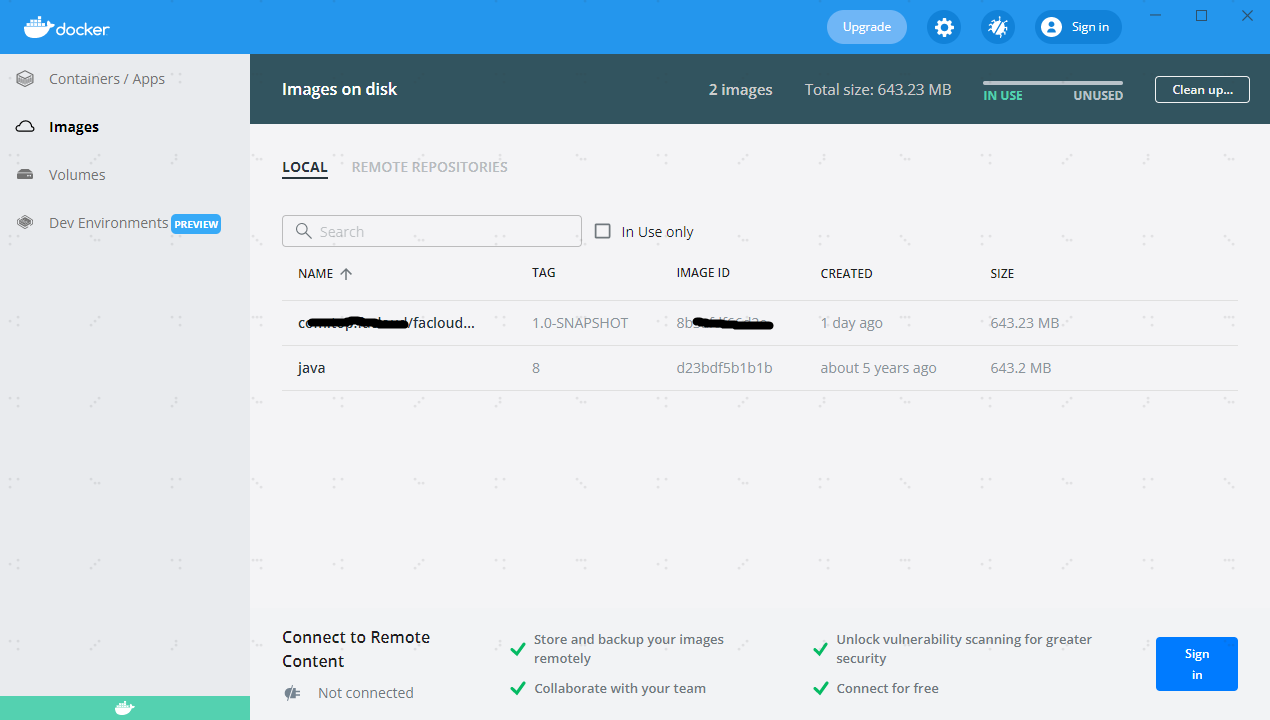Select the 1.0-SNAPSHOT image row
Image resolution: width=1270 pixels, height=720 pixels.
[760, 323]
